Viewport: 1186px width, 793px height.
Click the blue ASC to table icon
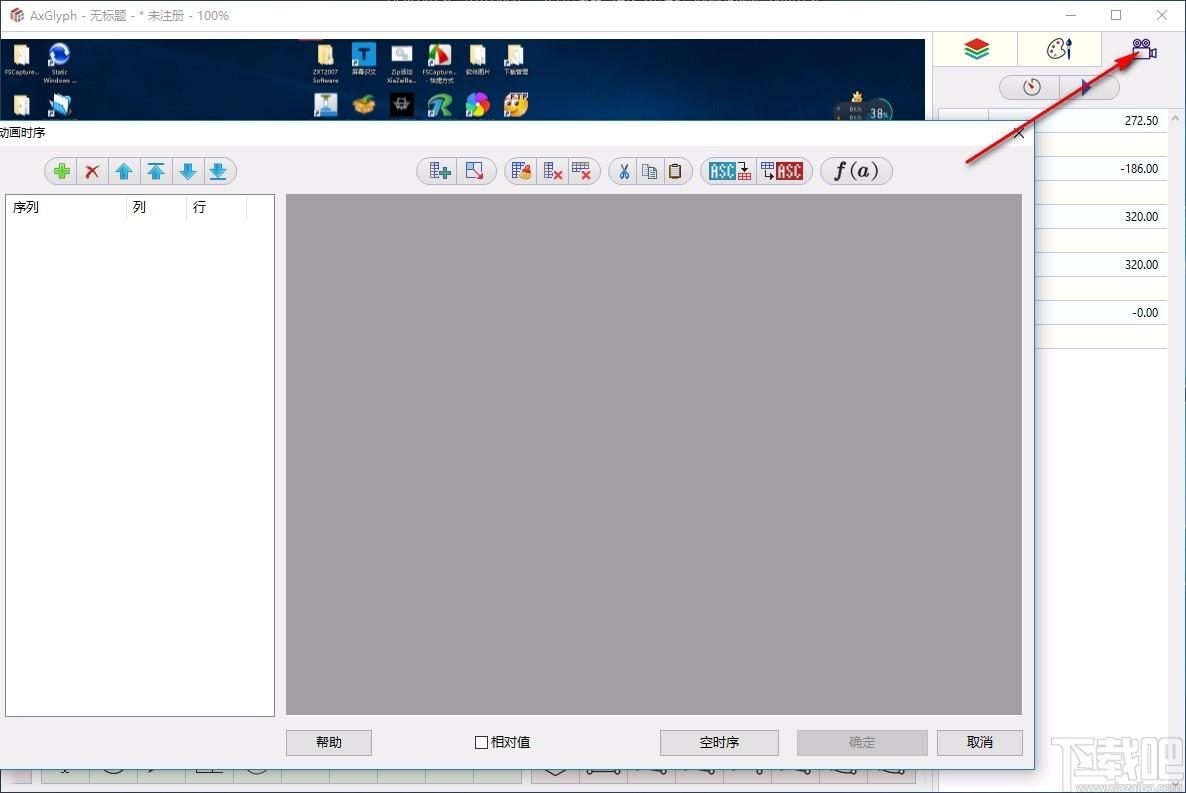pos(730,171)
